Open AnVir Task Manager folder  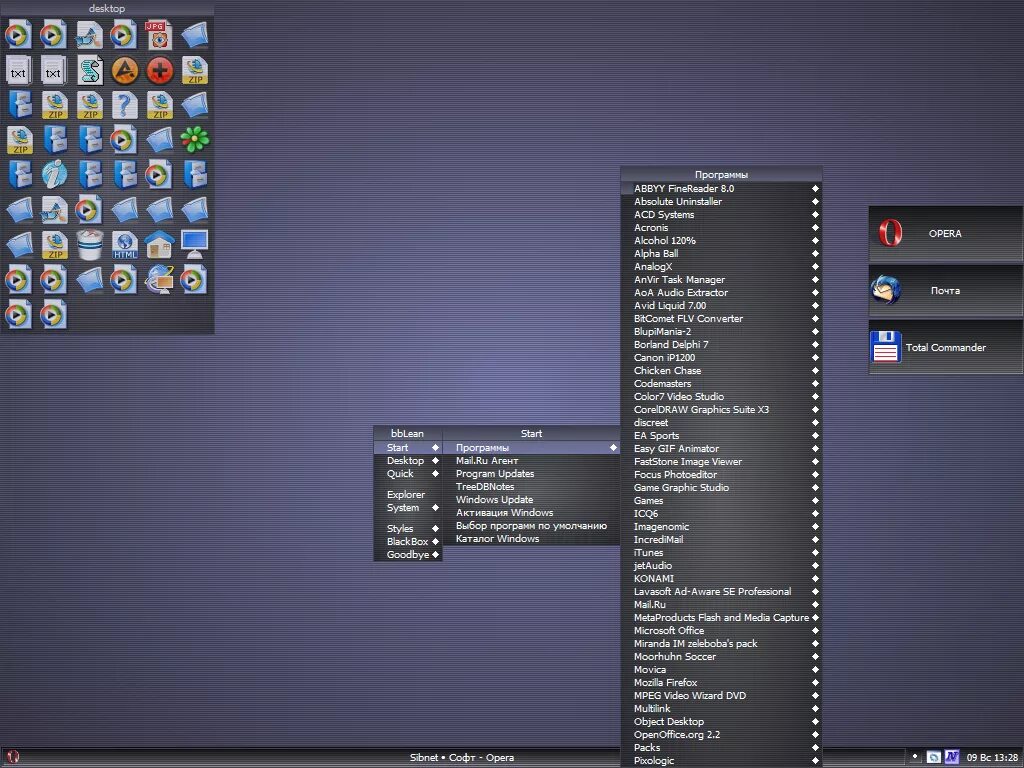pos(721,280)
